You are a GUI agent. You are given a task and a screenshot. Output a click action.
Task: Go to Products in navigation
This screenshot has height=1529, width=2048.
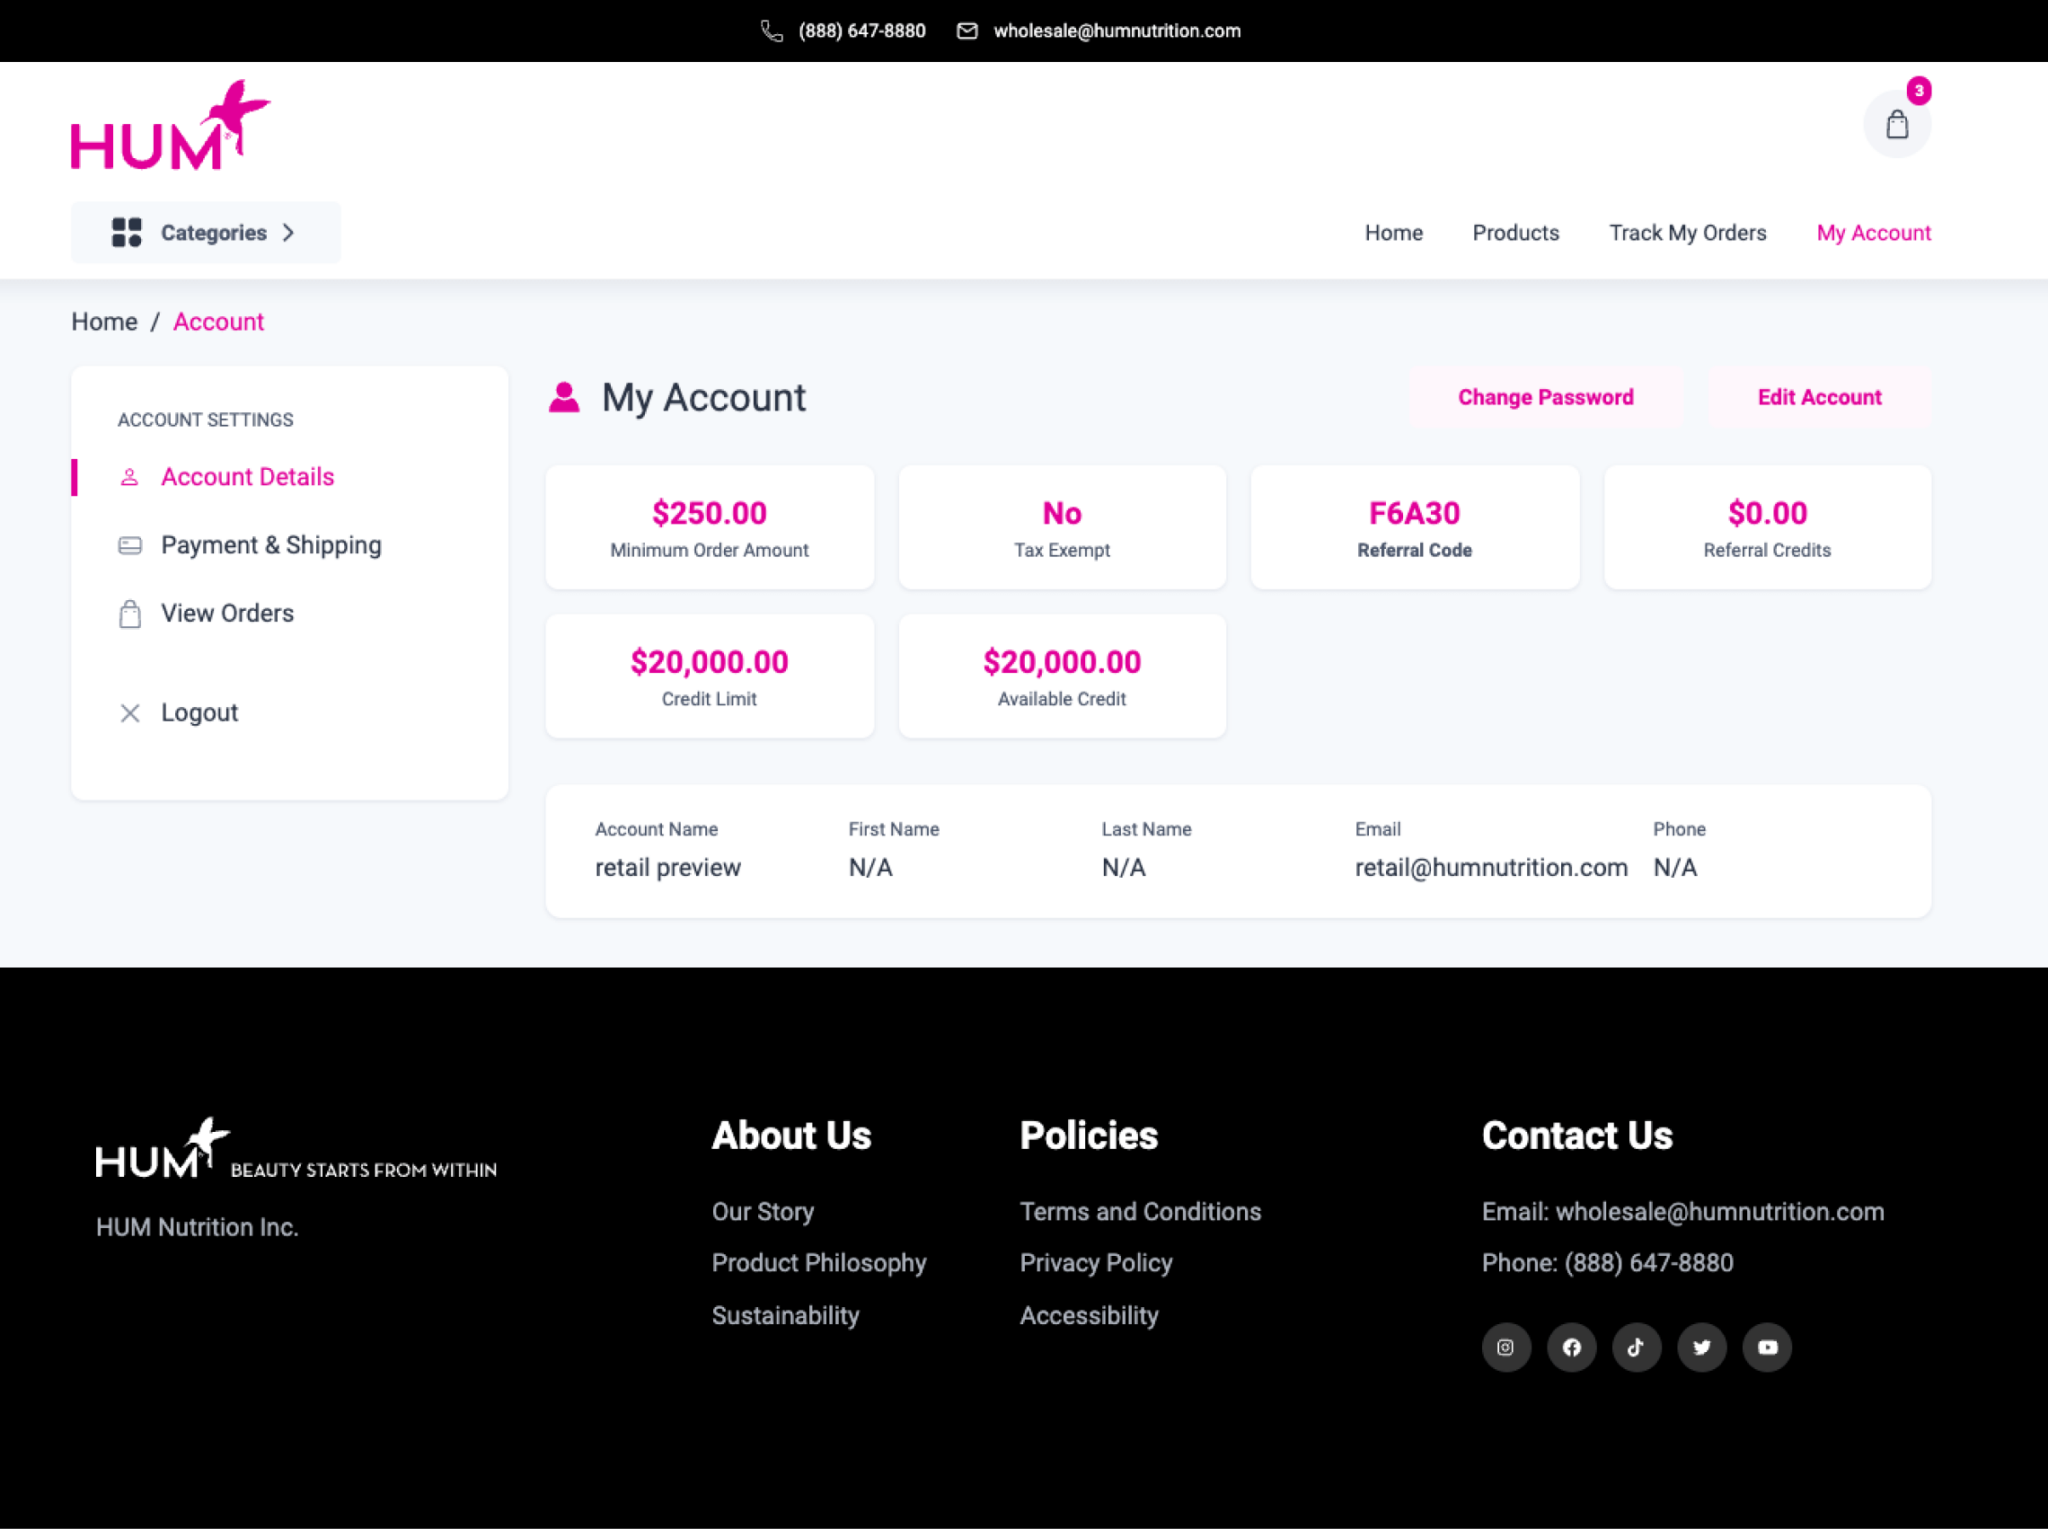(1515, 233)
